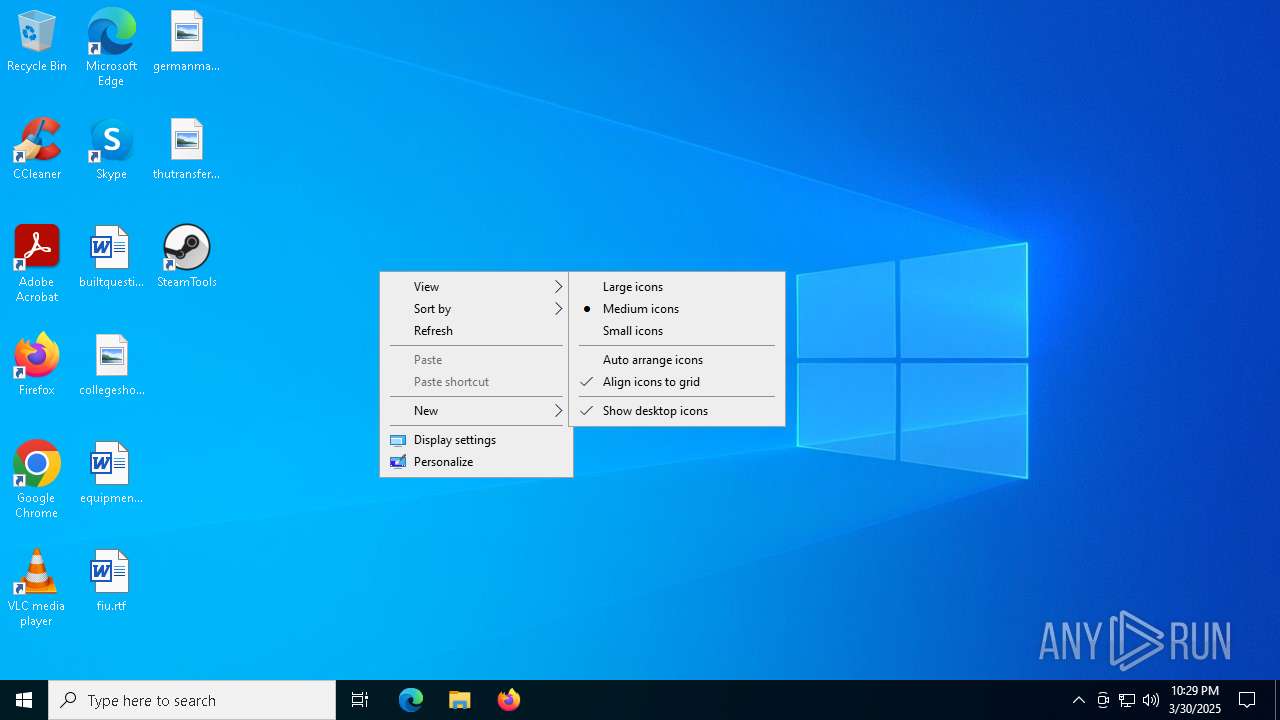Viewport: 1280px width, 720px height.
Task: Open Personalize from context menu
Action: click(476, 462)
